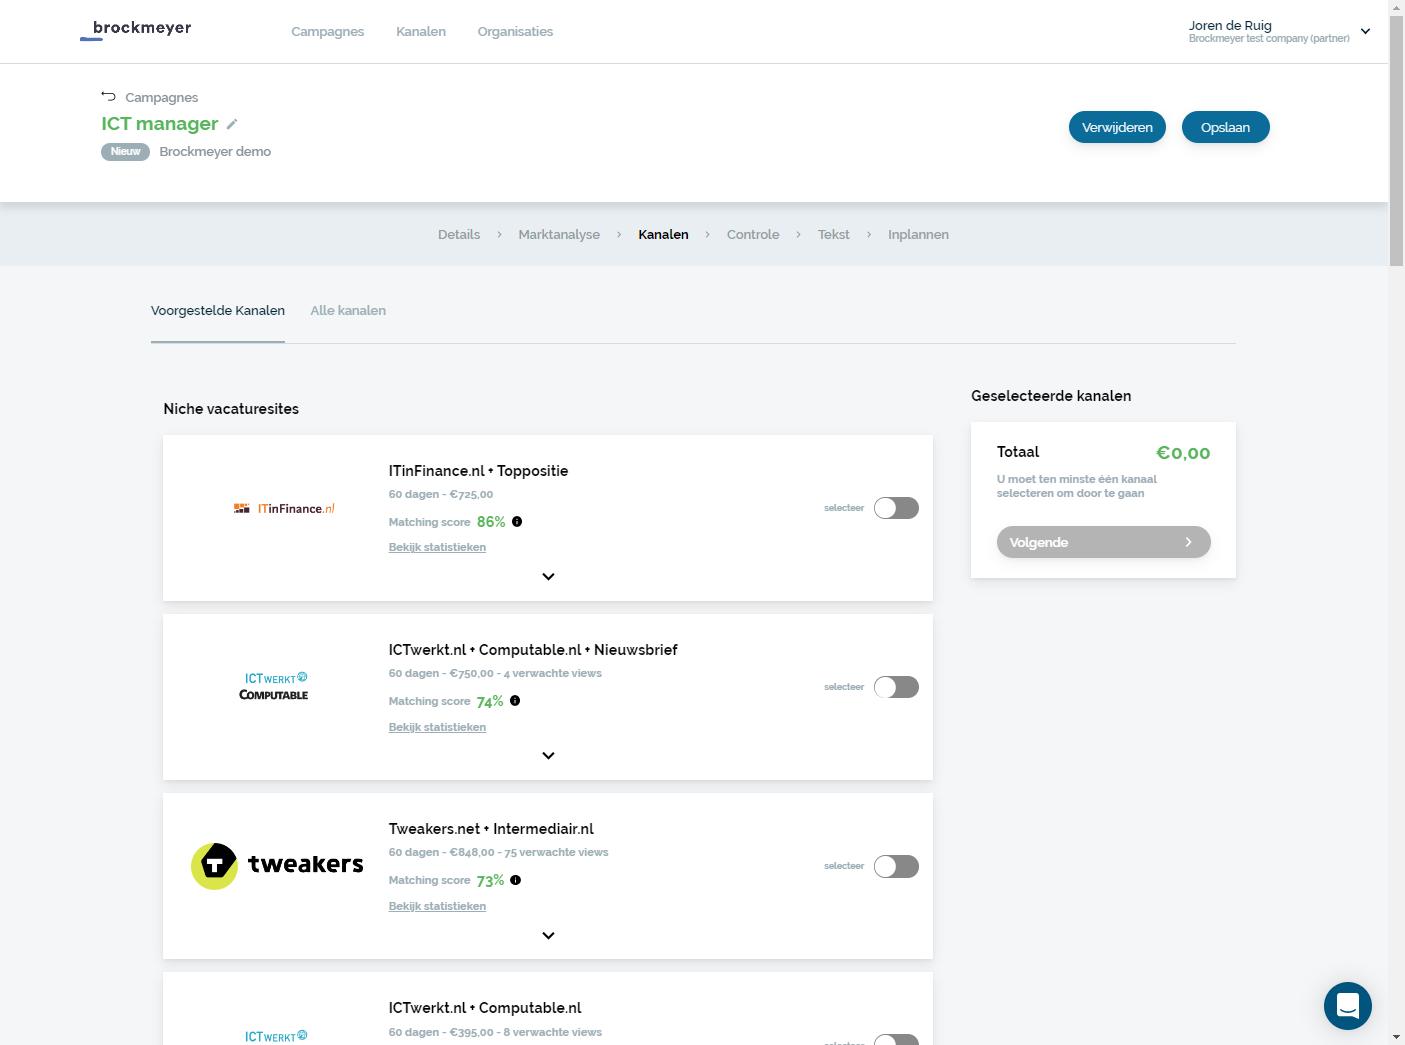This screenshot has height=1045, width=1405.
Task: Click Geselecteerde kanalen heading
Action: [1051, 396]
